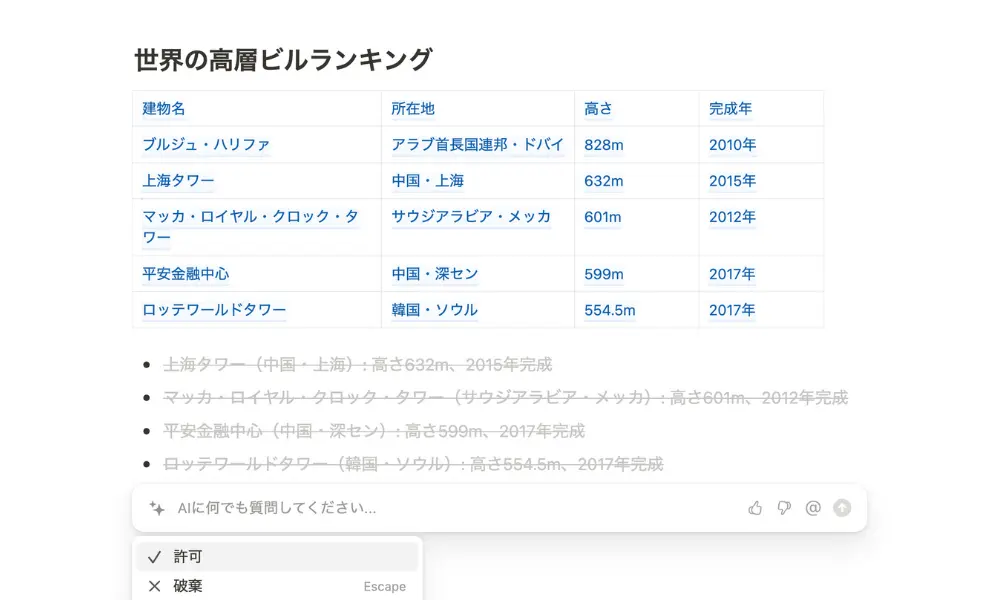This screenshot has width=1000, height=600.
Task: Click the 上海タワー table cell
Action: pyautogui.click(x=257, y=180)
